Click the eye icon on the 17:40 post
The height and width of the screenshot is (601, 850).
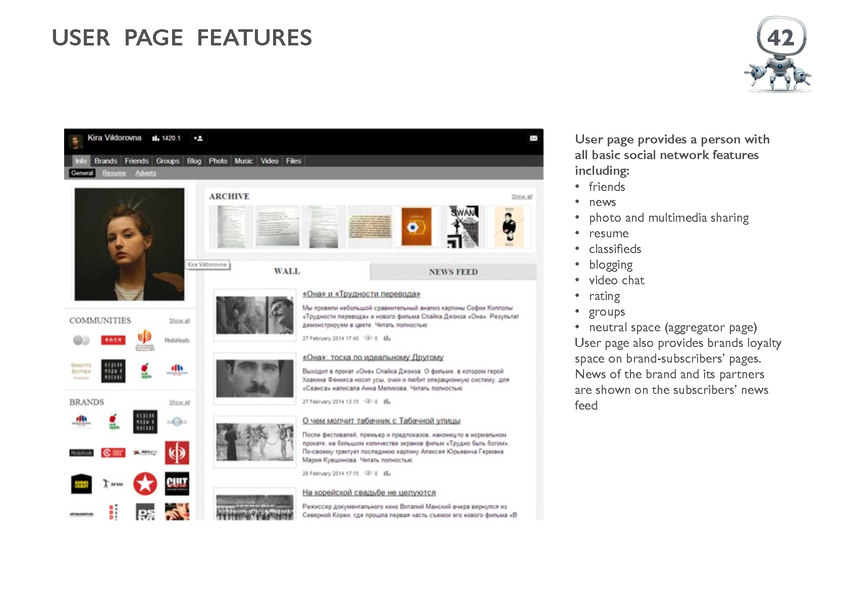368,338
